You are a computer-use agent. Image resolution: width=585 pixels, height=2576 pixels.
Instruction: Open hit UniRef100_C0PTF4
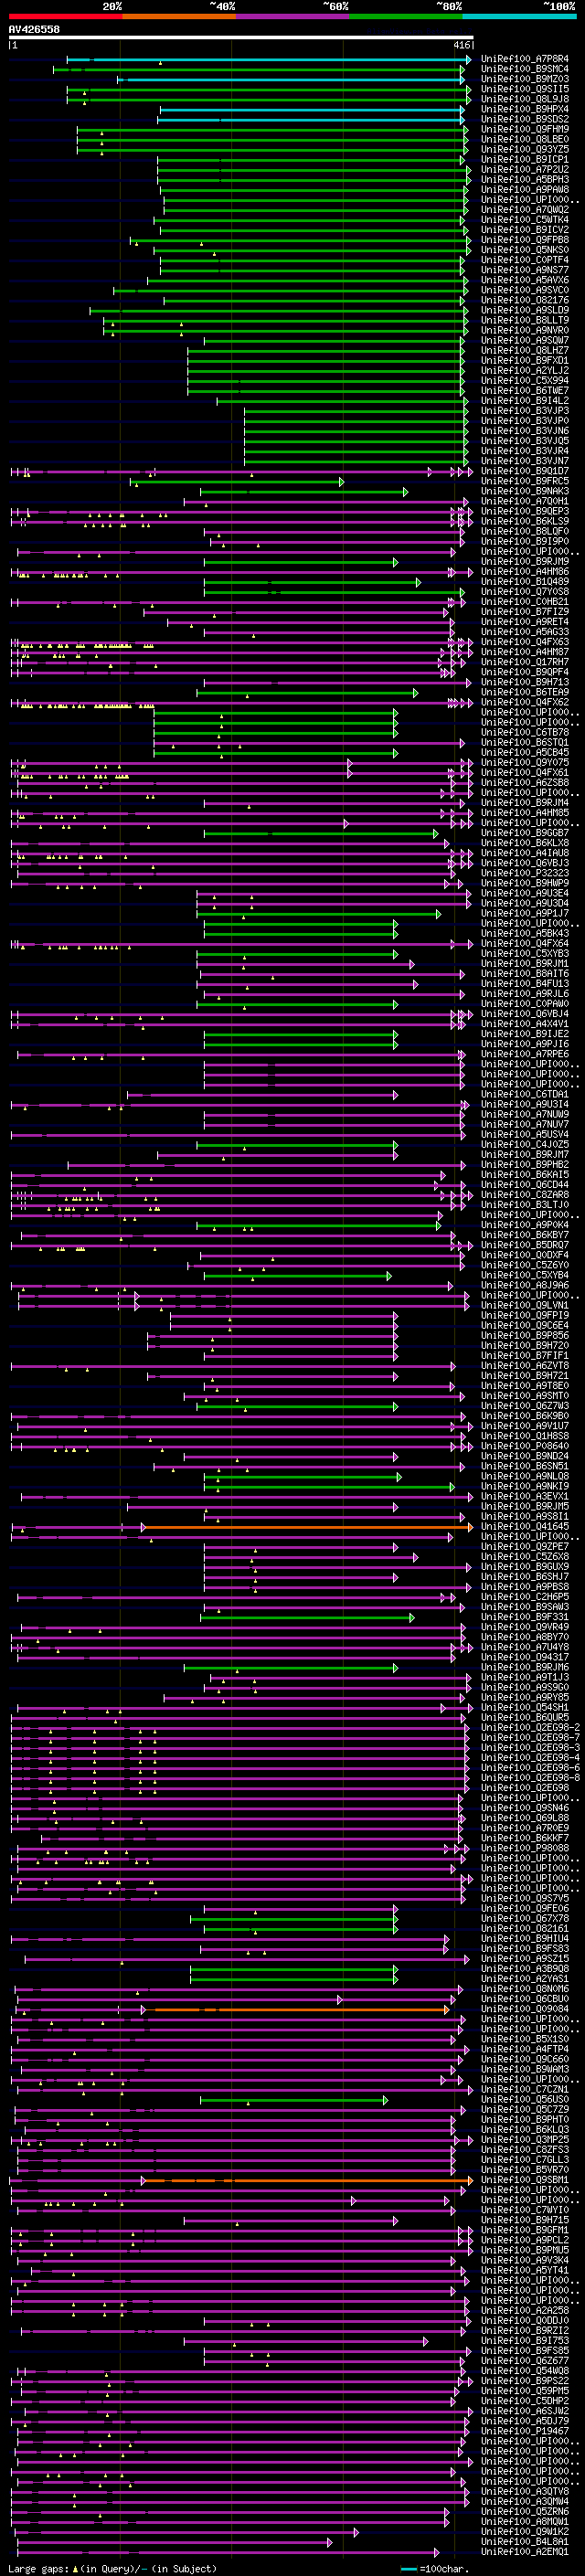[525, 260]
